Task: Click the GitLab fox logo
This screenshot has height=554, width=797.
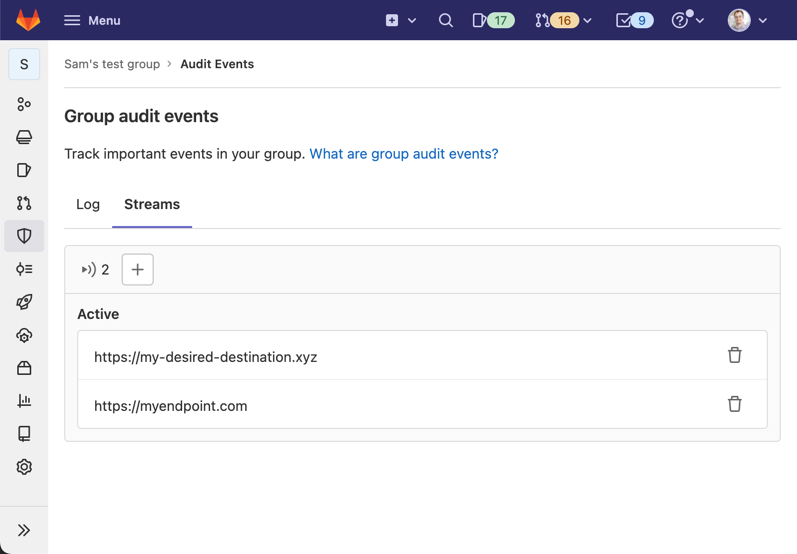Action: [28, 20]
